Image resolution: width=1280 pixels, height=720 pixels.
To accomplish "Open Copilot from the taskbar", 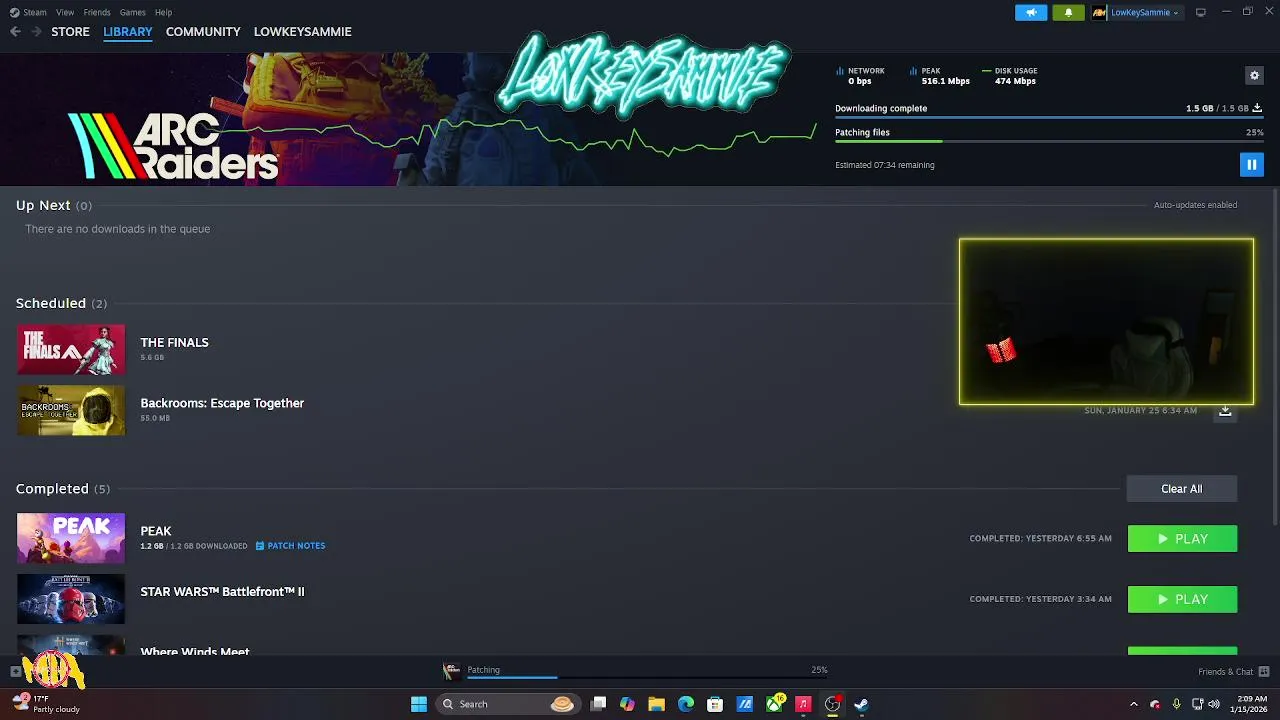I will tap(627, 704).
